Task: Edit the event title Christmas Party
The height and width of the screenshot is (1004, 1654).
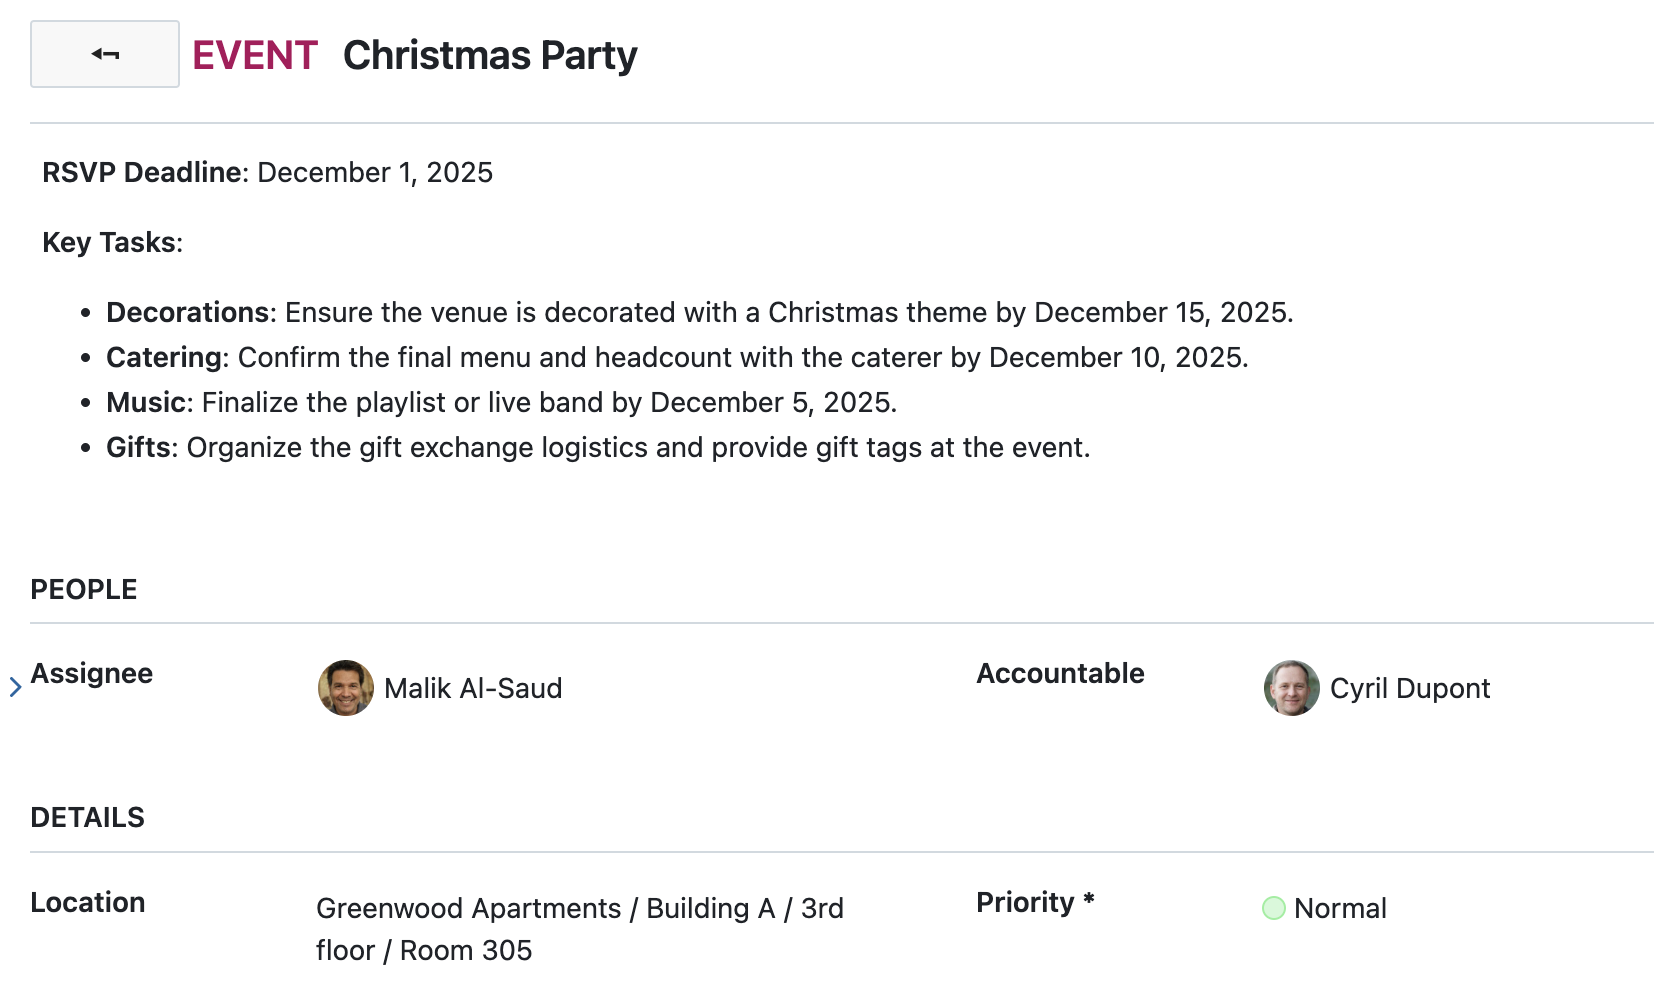Action: coord(489,55)
